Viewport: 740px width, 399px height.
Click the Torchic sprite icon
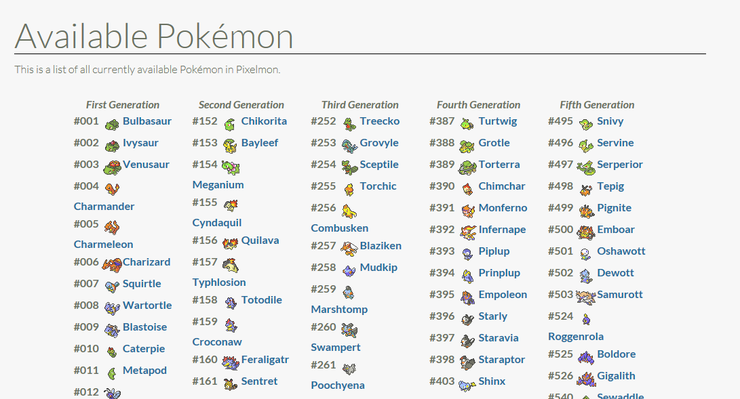click(x=349, y=189)
